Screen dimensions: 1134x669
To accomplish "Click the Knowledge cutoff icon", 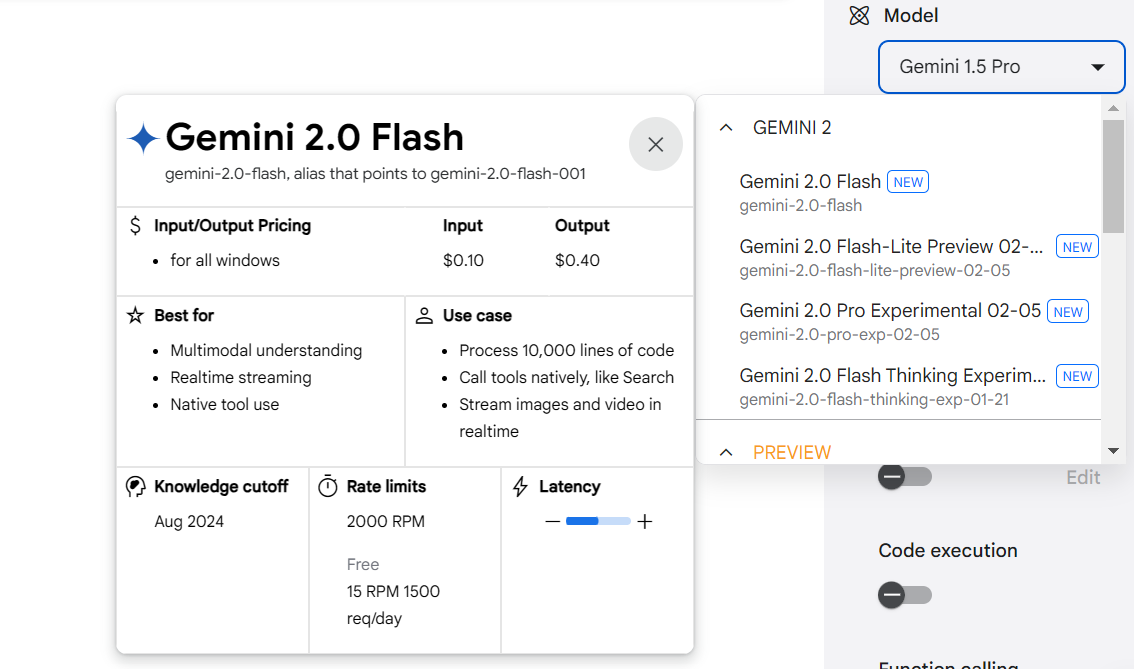I will click(x=135, y=486).
